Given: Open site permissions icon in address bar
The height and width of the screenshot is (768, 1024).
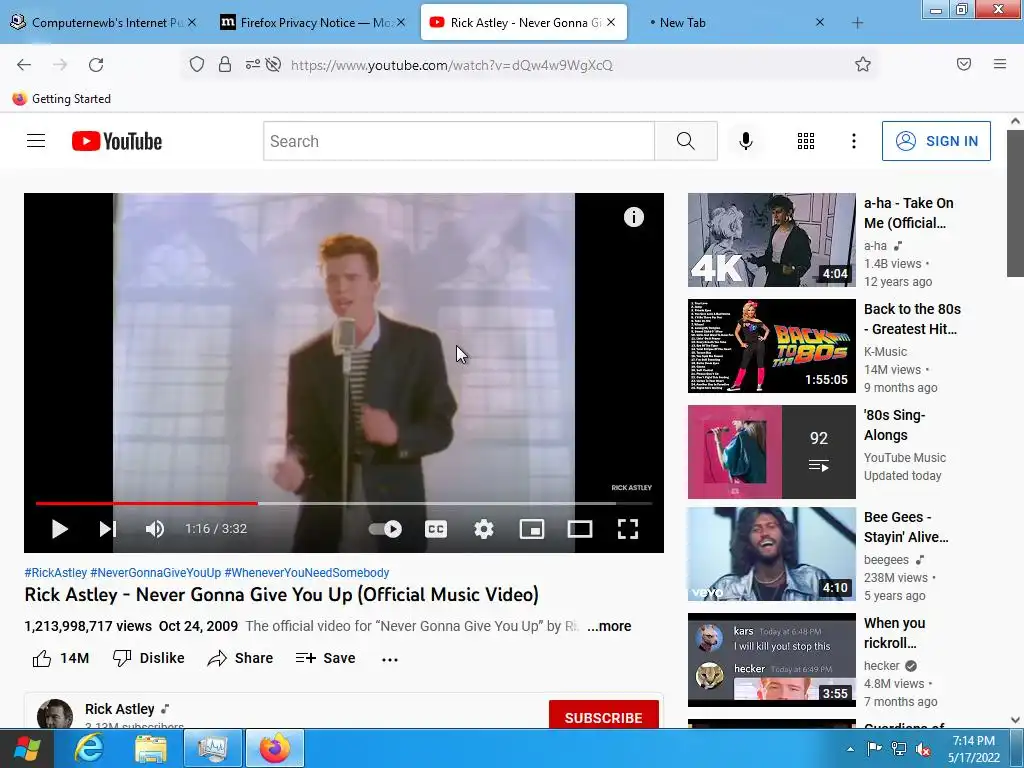Looking at the screenshot, I should click(252, 64).
